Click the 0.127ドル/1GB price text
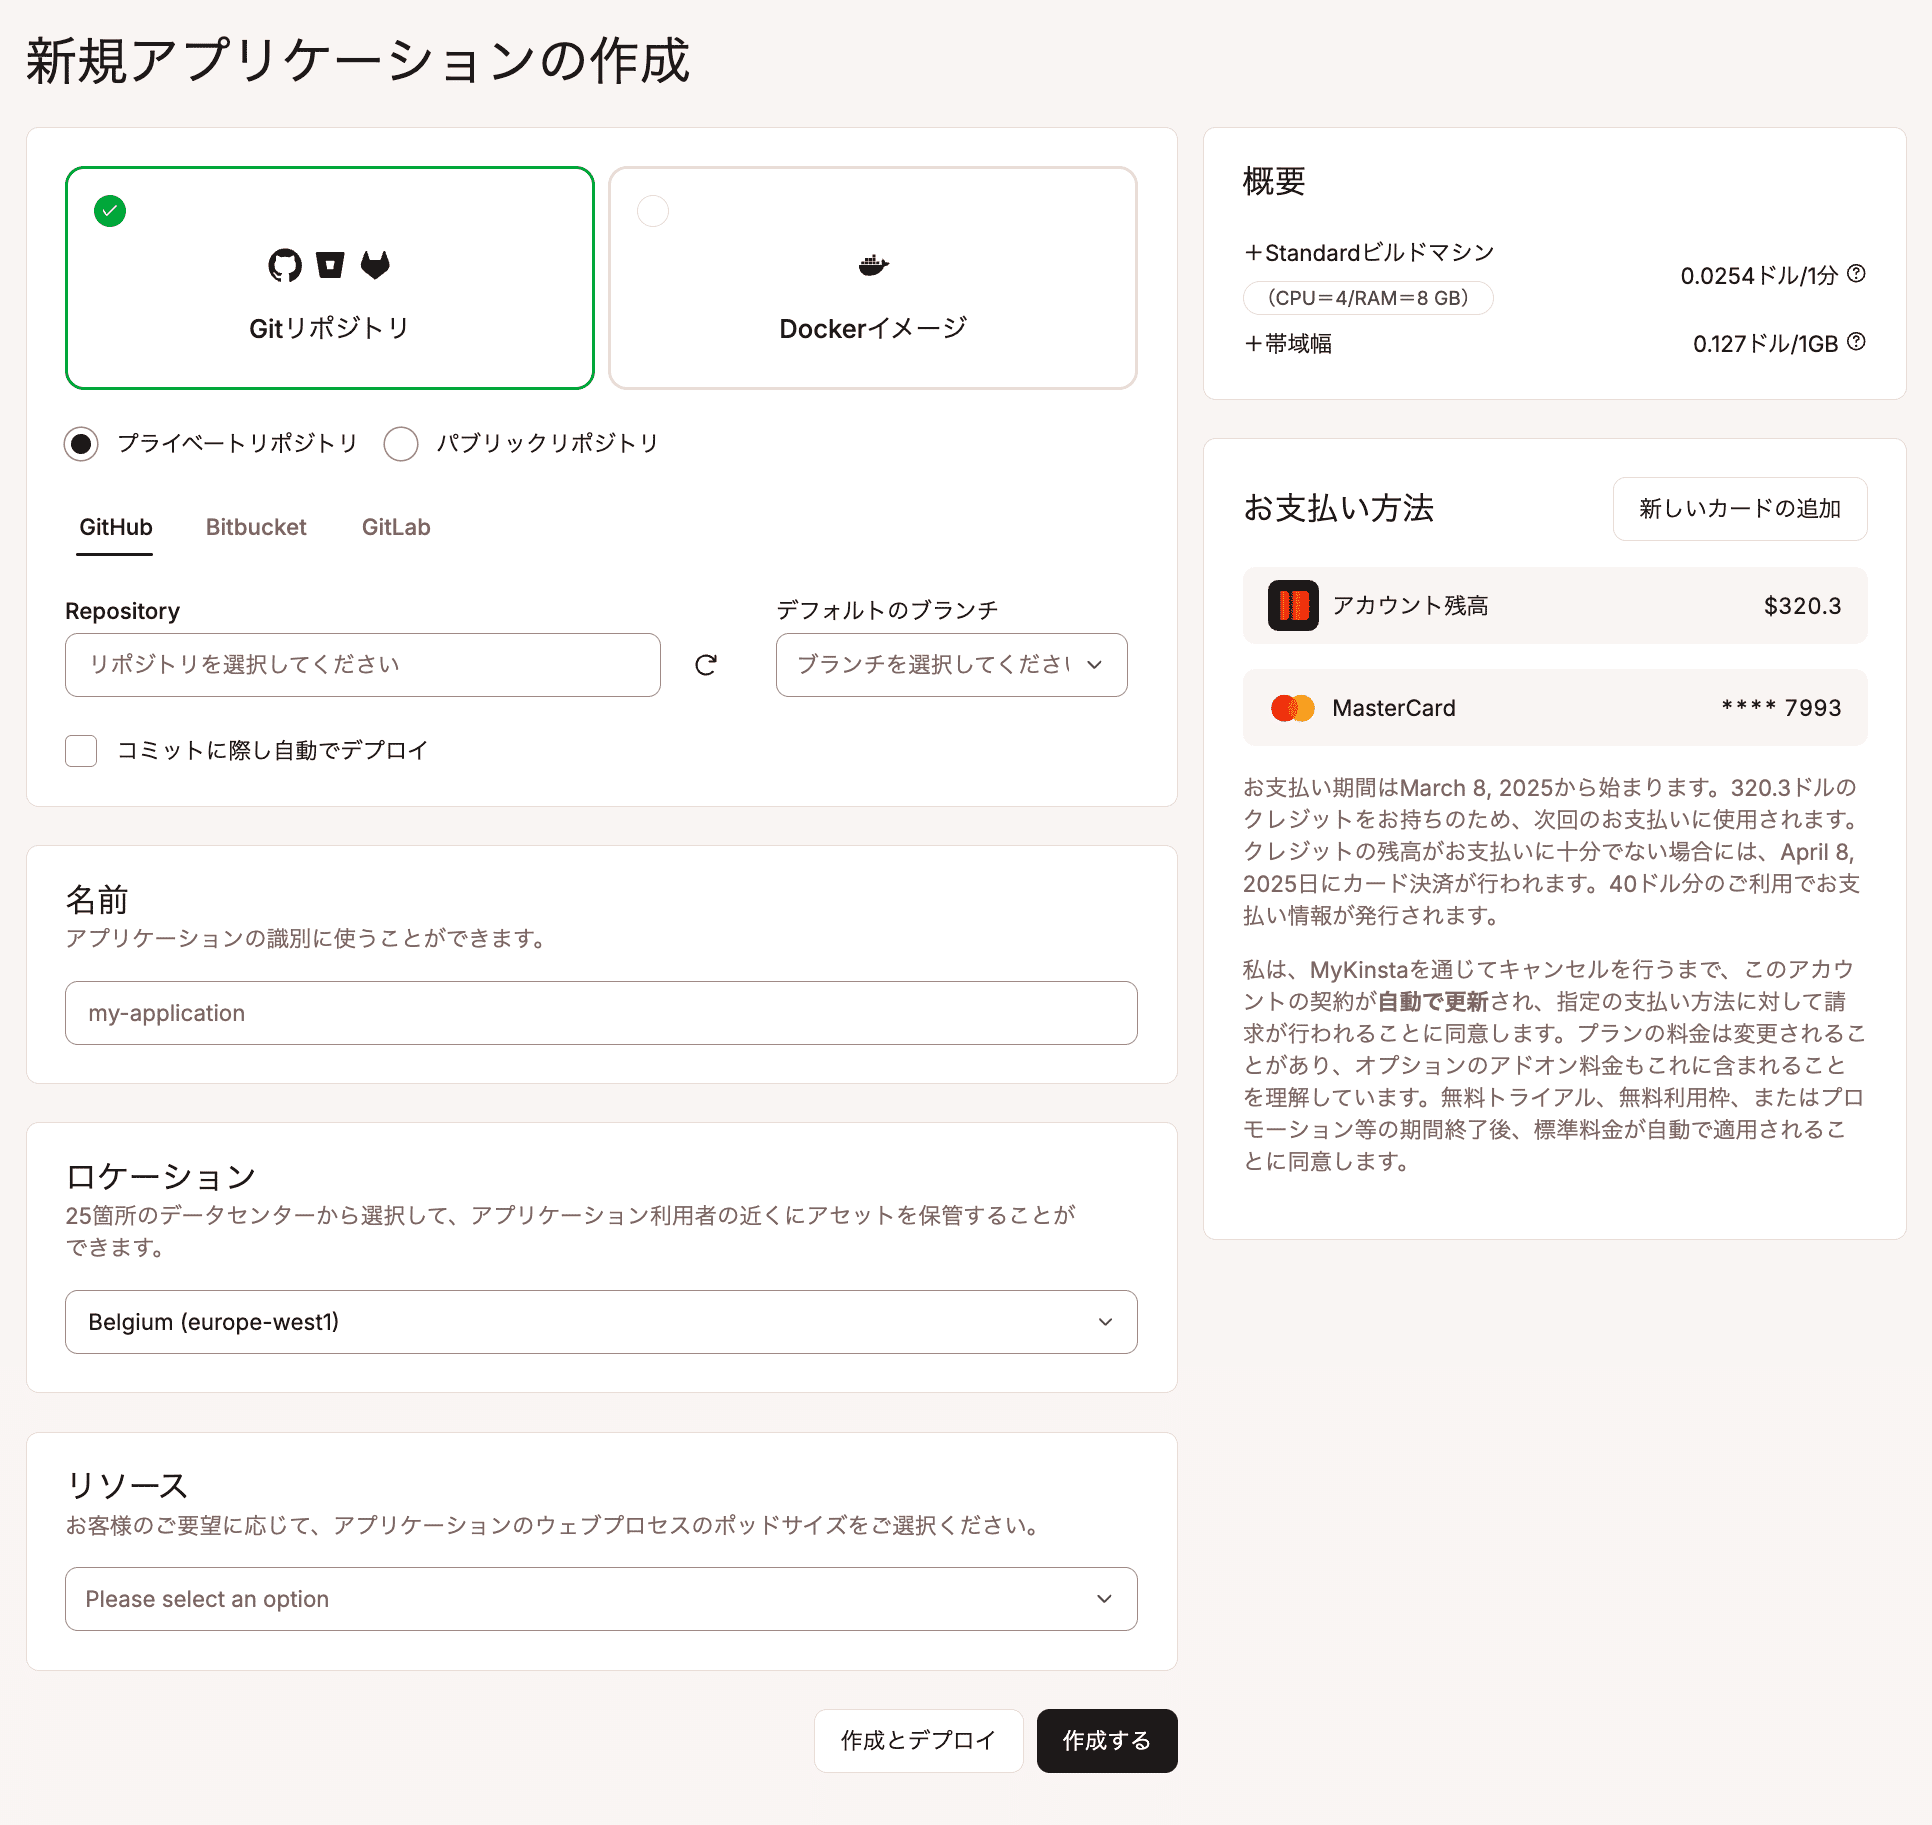Screen dimensions: 1932x1825 [x=1765, y=344]
